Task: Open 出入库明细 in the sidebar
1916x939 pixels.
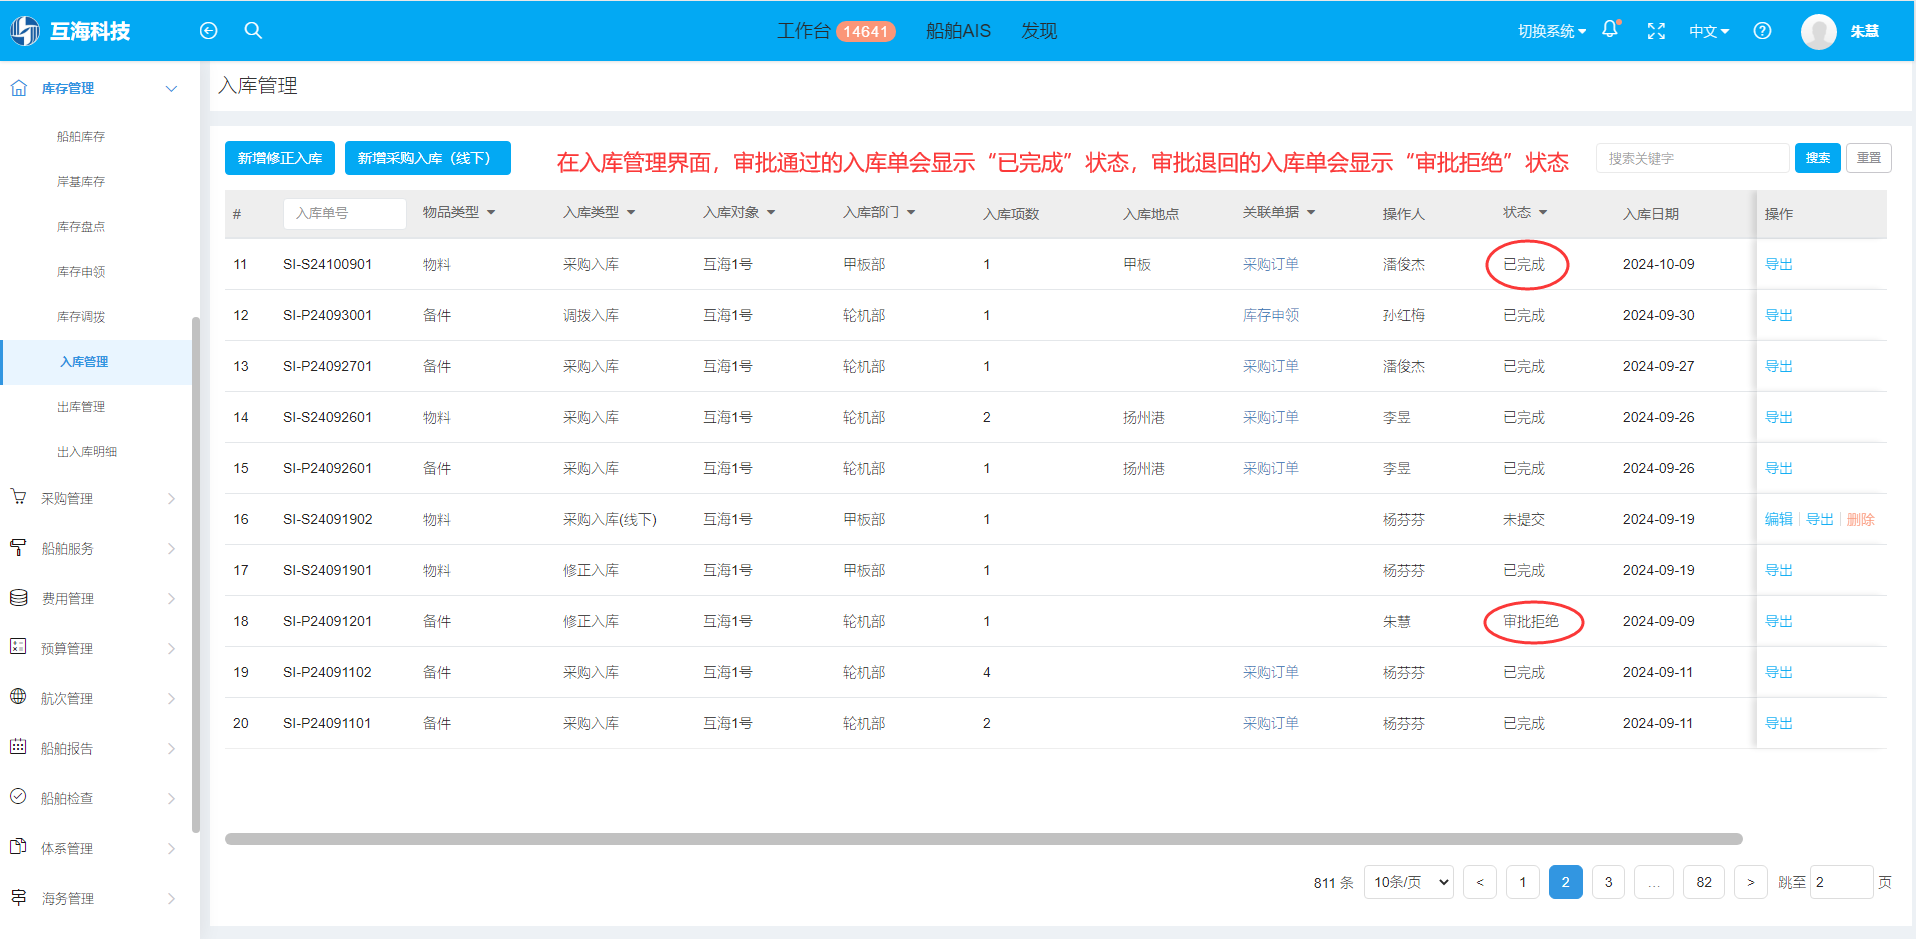Action: [x=87, y=452]
